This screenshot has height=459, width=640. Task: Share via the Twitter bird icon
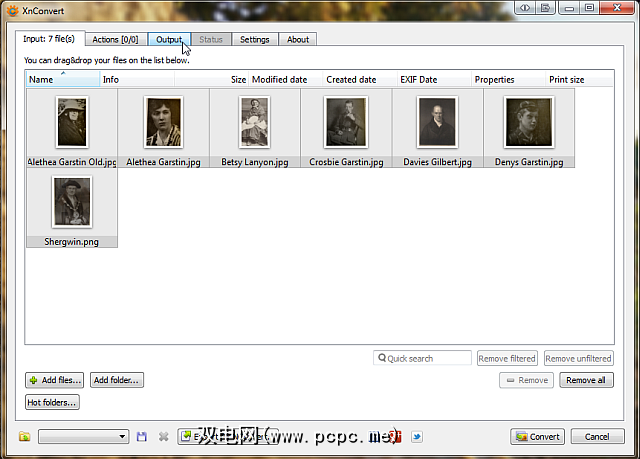point(417,437)
